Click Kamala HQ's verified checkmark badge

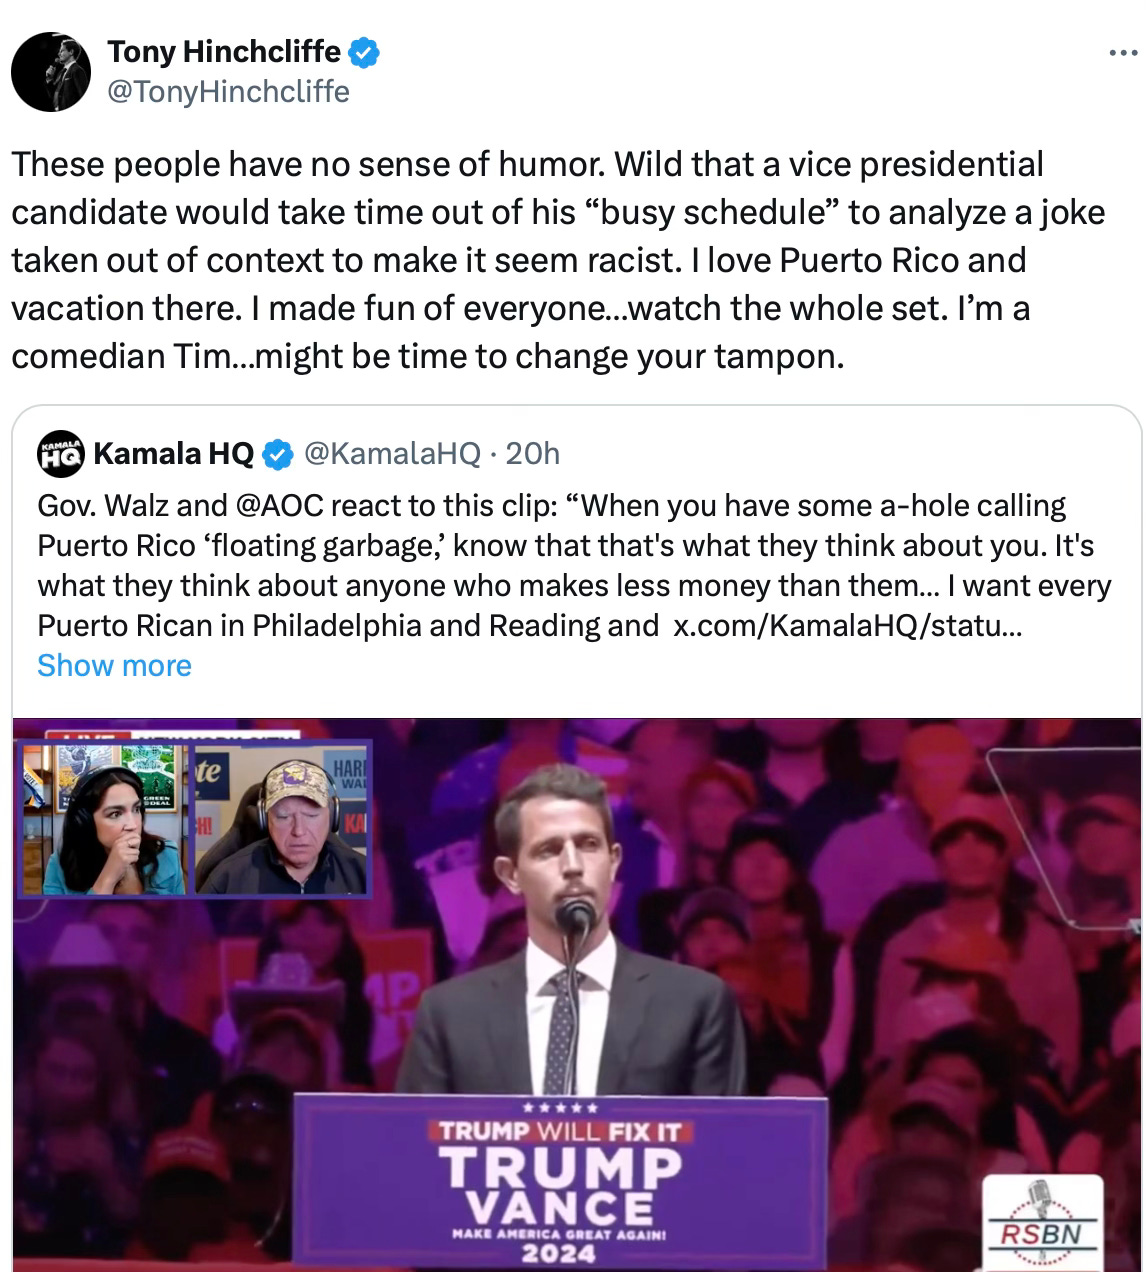[276, 456]
